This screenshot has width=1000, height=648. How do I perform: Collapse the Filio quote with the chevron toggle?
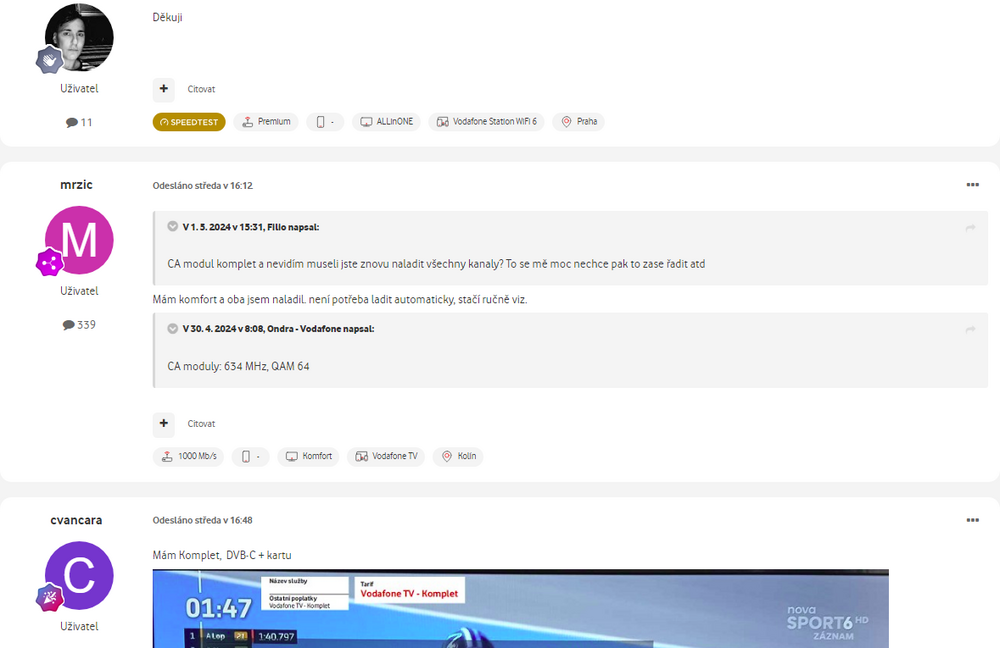point(173,227)
